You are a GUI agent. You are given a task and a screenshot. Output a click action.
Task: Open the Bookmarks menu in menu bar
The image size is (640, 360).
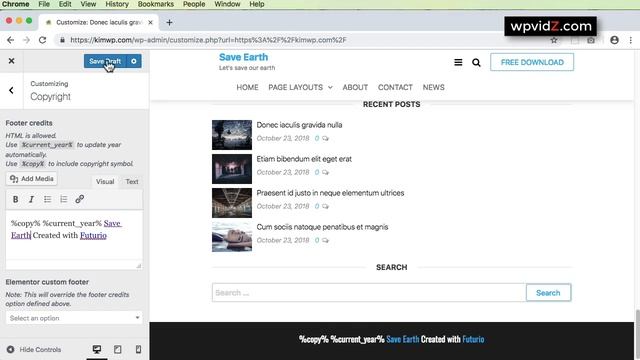tap(156, 4)
